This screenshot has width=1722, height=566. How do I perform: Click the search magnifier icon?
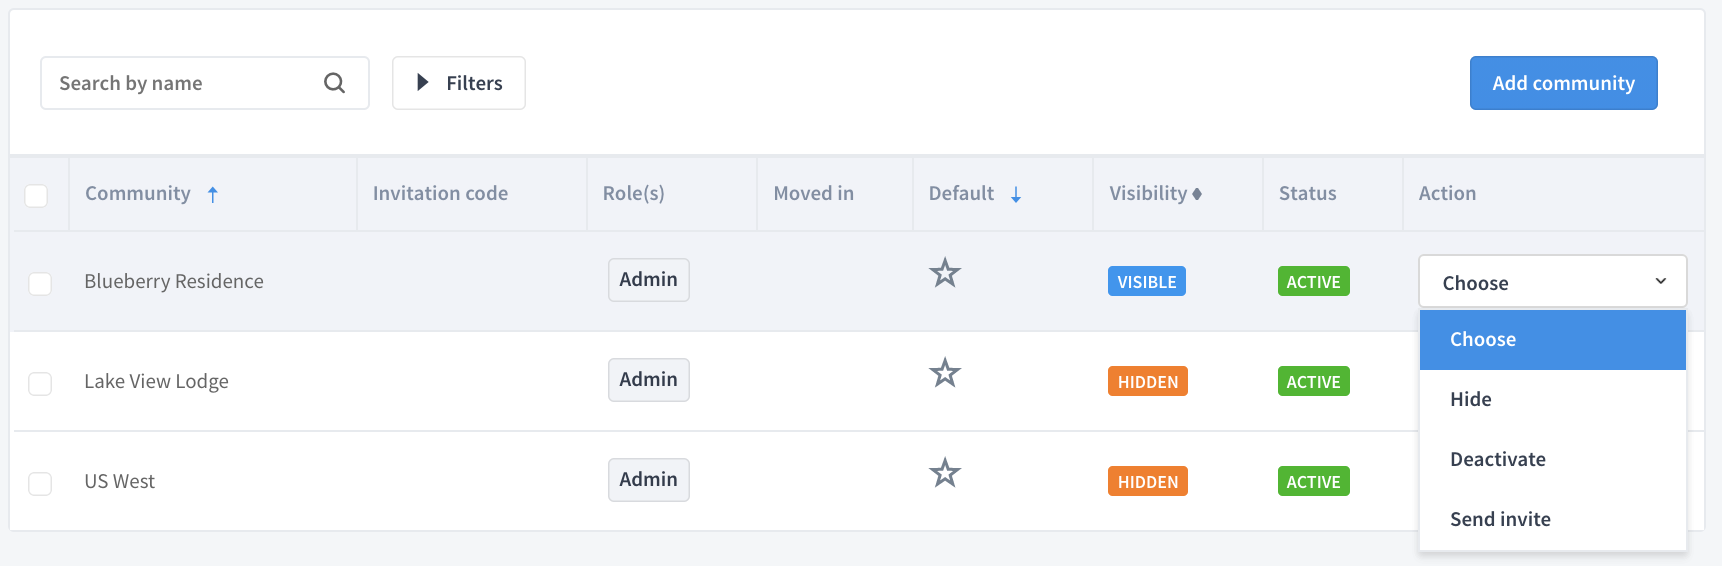tap(334, 83)
